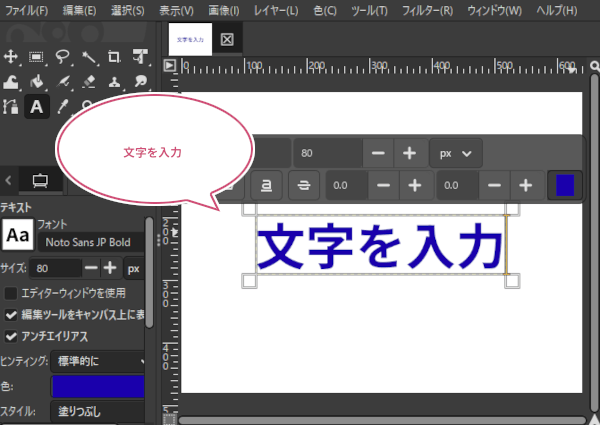Open the 編集(E) menu
This screenshot has width=600, height=425.
point(79,10)
